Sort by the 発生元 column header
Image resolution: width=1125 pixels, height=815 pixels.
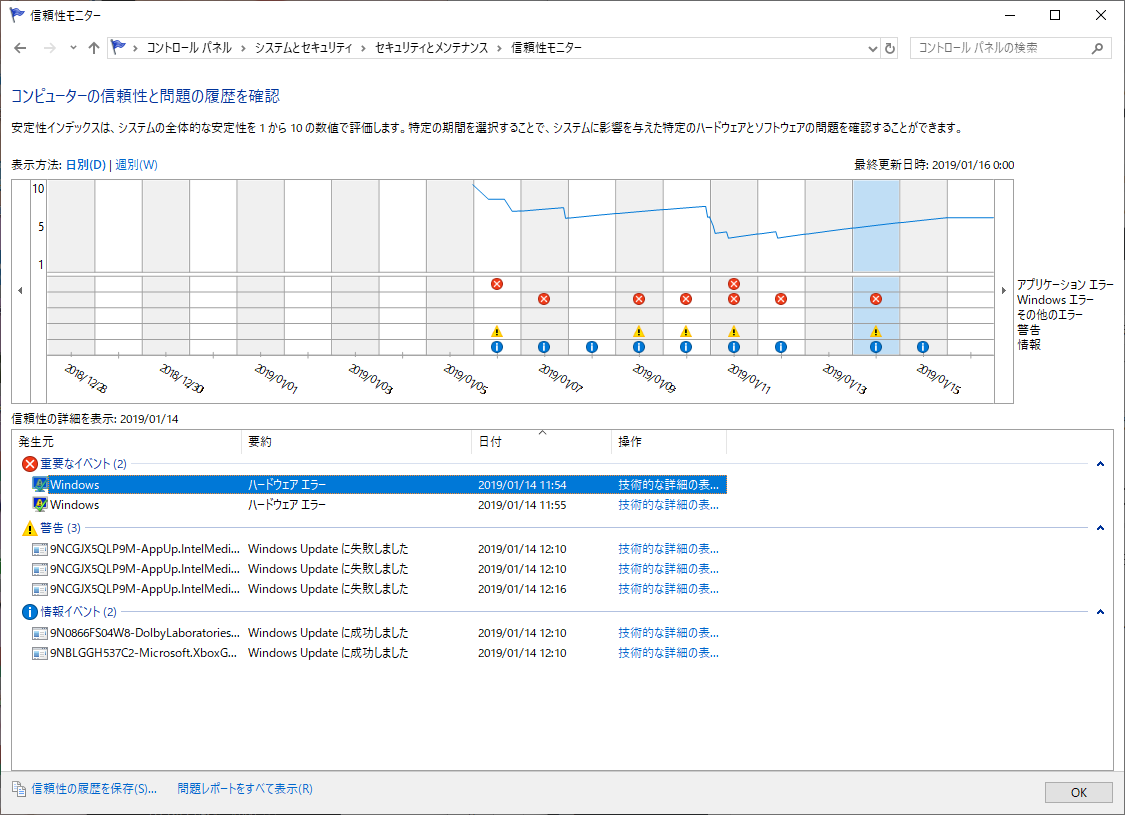tap(127, 441)
